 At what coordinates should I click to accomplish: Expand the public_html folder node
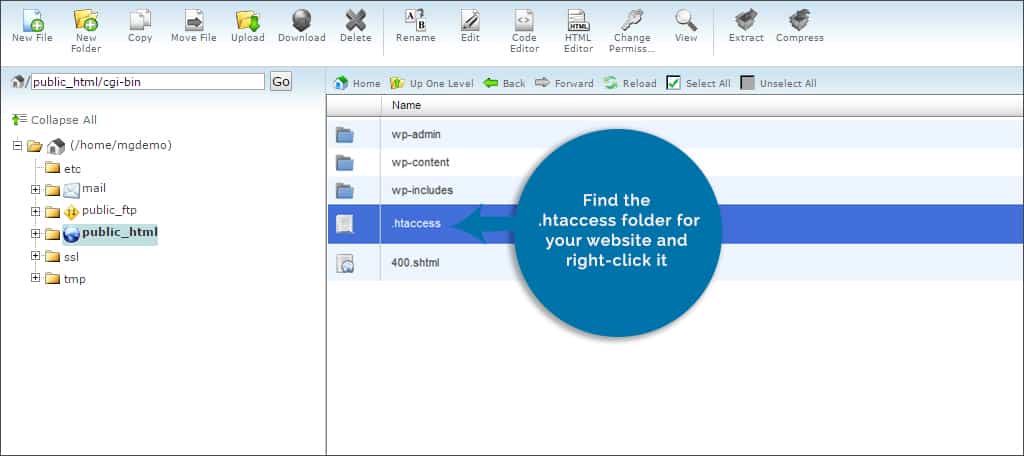[x=36, y=233]
